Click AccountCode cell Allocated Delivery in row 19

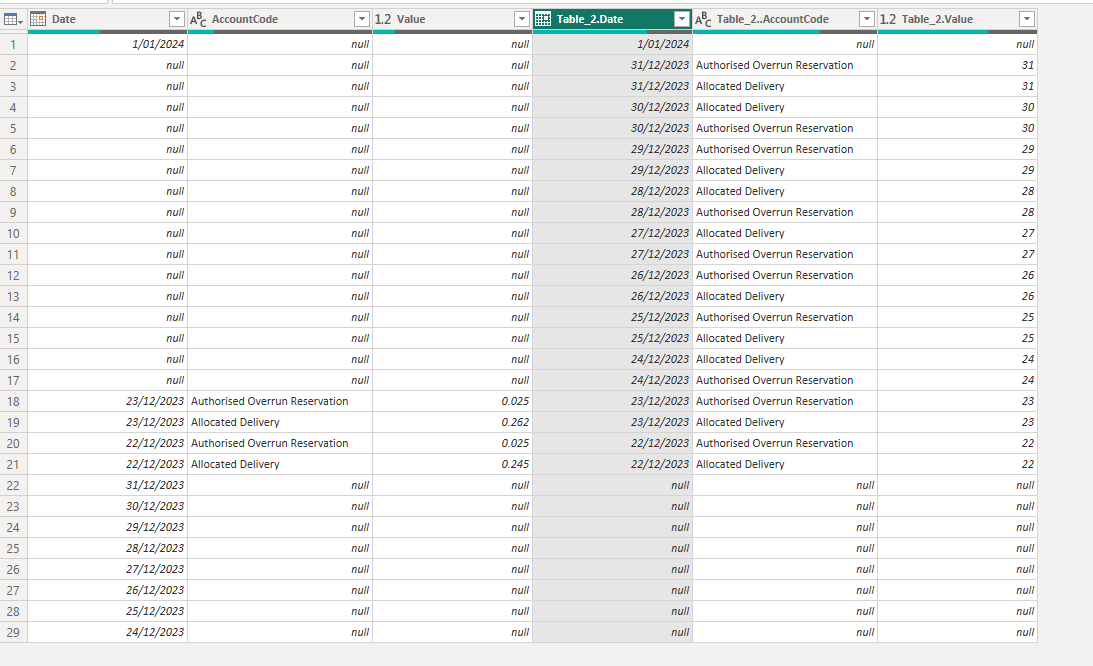(280, 422)
